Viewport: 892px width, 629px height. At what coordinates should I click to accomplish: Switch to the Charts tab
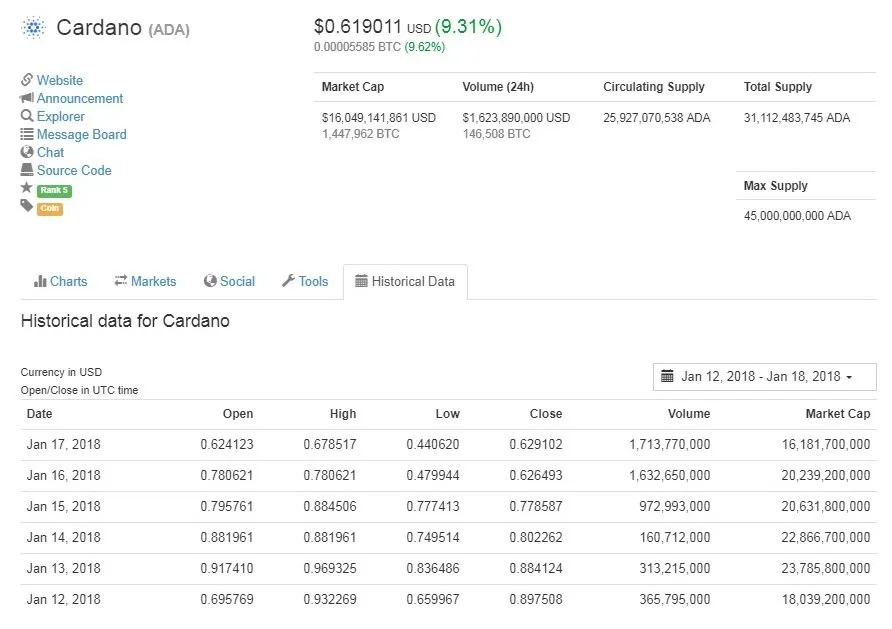coord(60,282)
